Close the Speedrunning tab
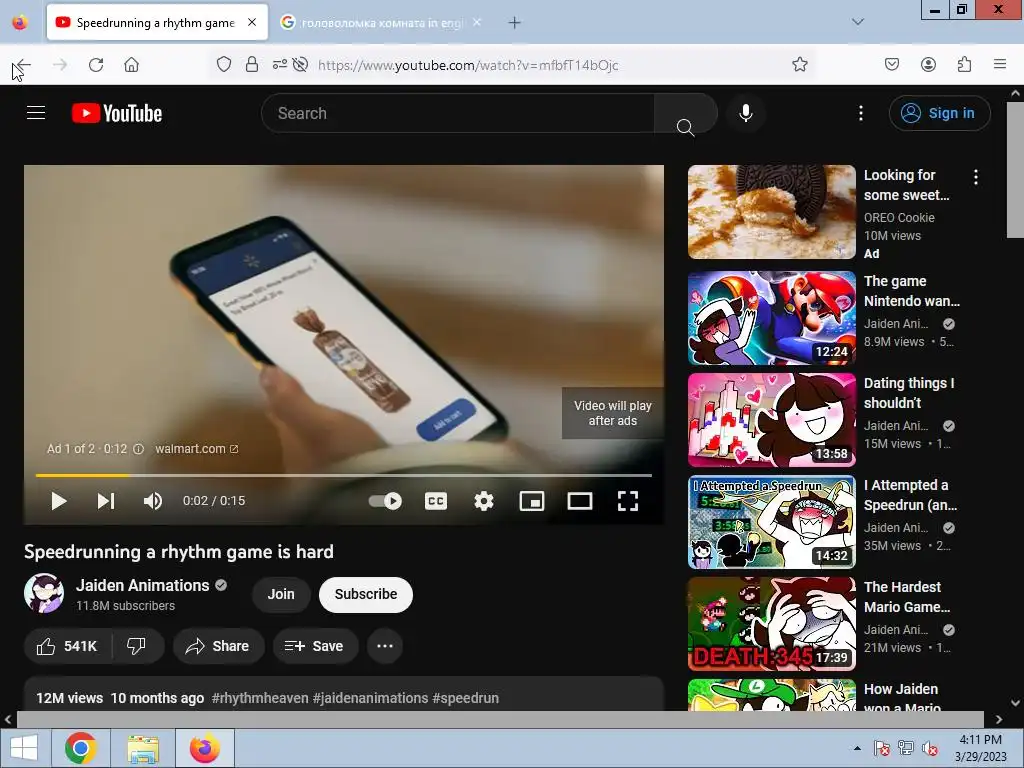Viewport: 1024px width, 768px height. tap(251, 22)
